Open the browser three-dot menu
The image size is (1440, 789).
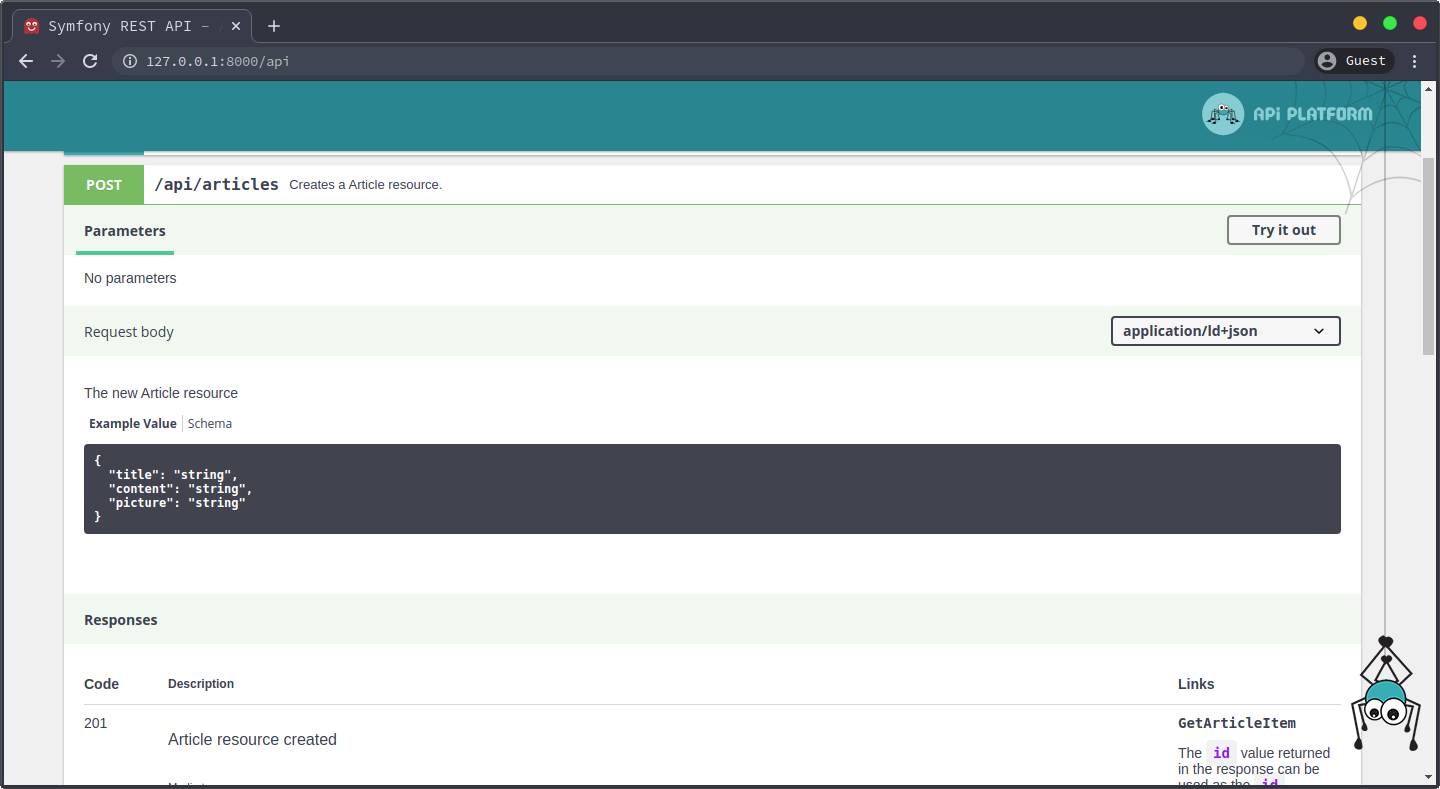pyautogui.click(x=1414, y=61)
